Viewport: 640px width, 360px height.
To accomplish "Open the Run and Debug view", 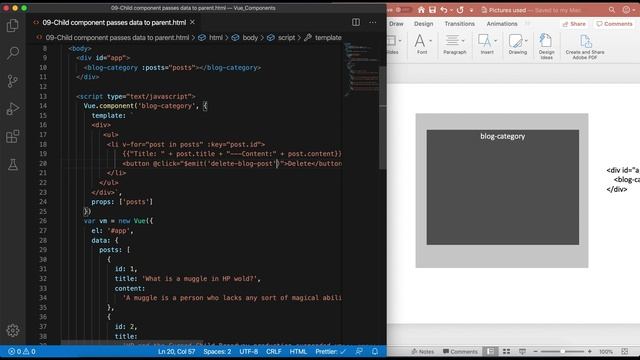I will pyautogui.click(x=13, y=109).
